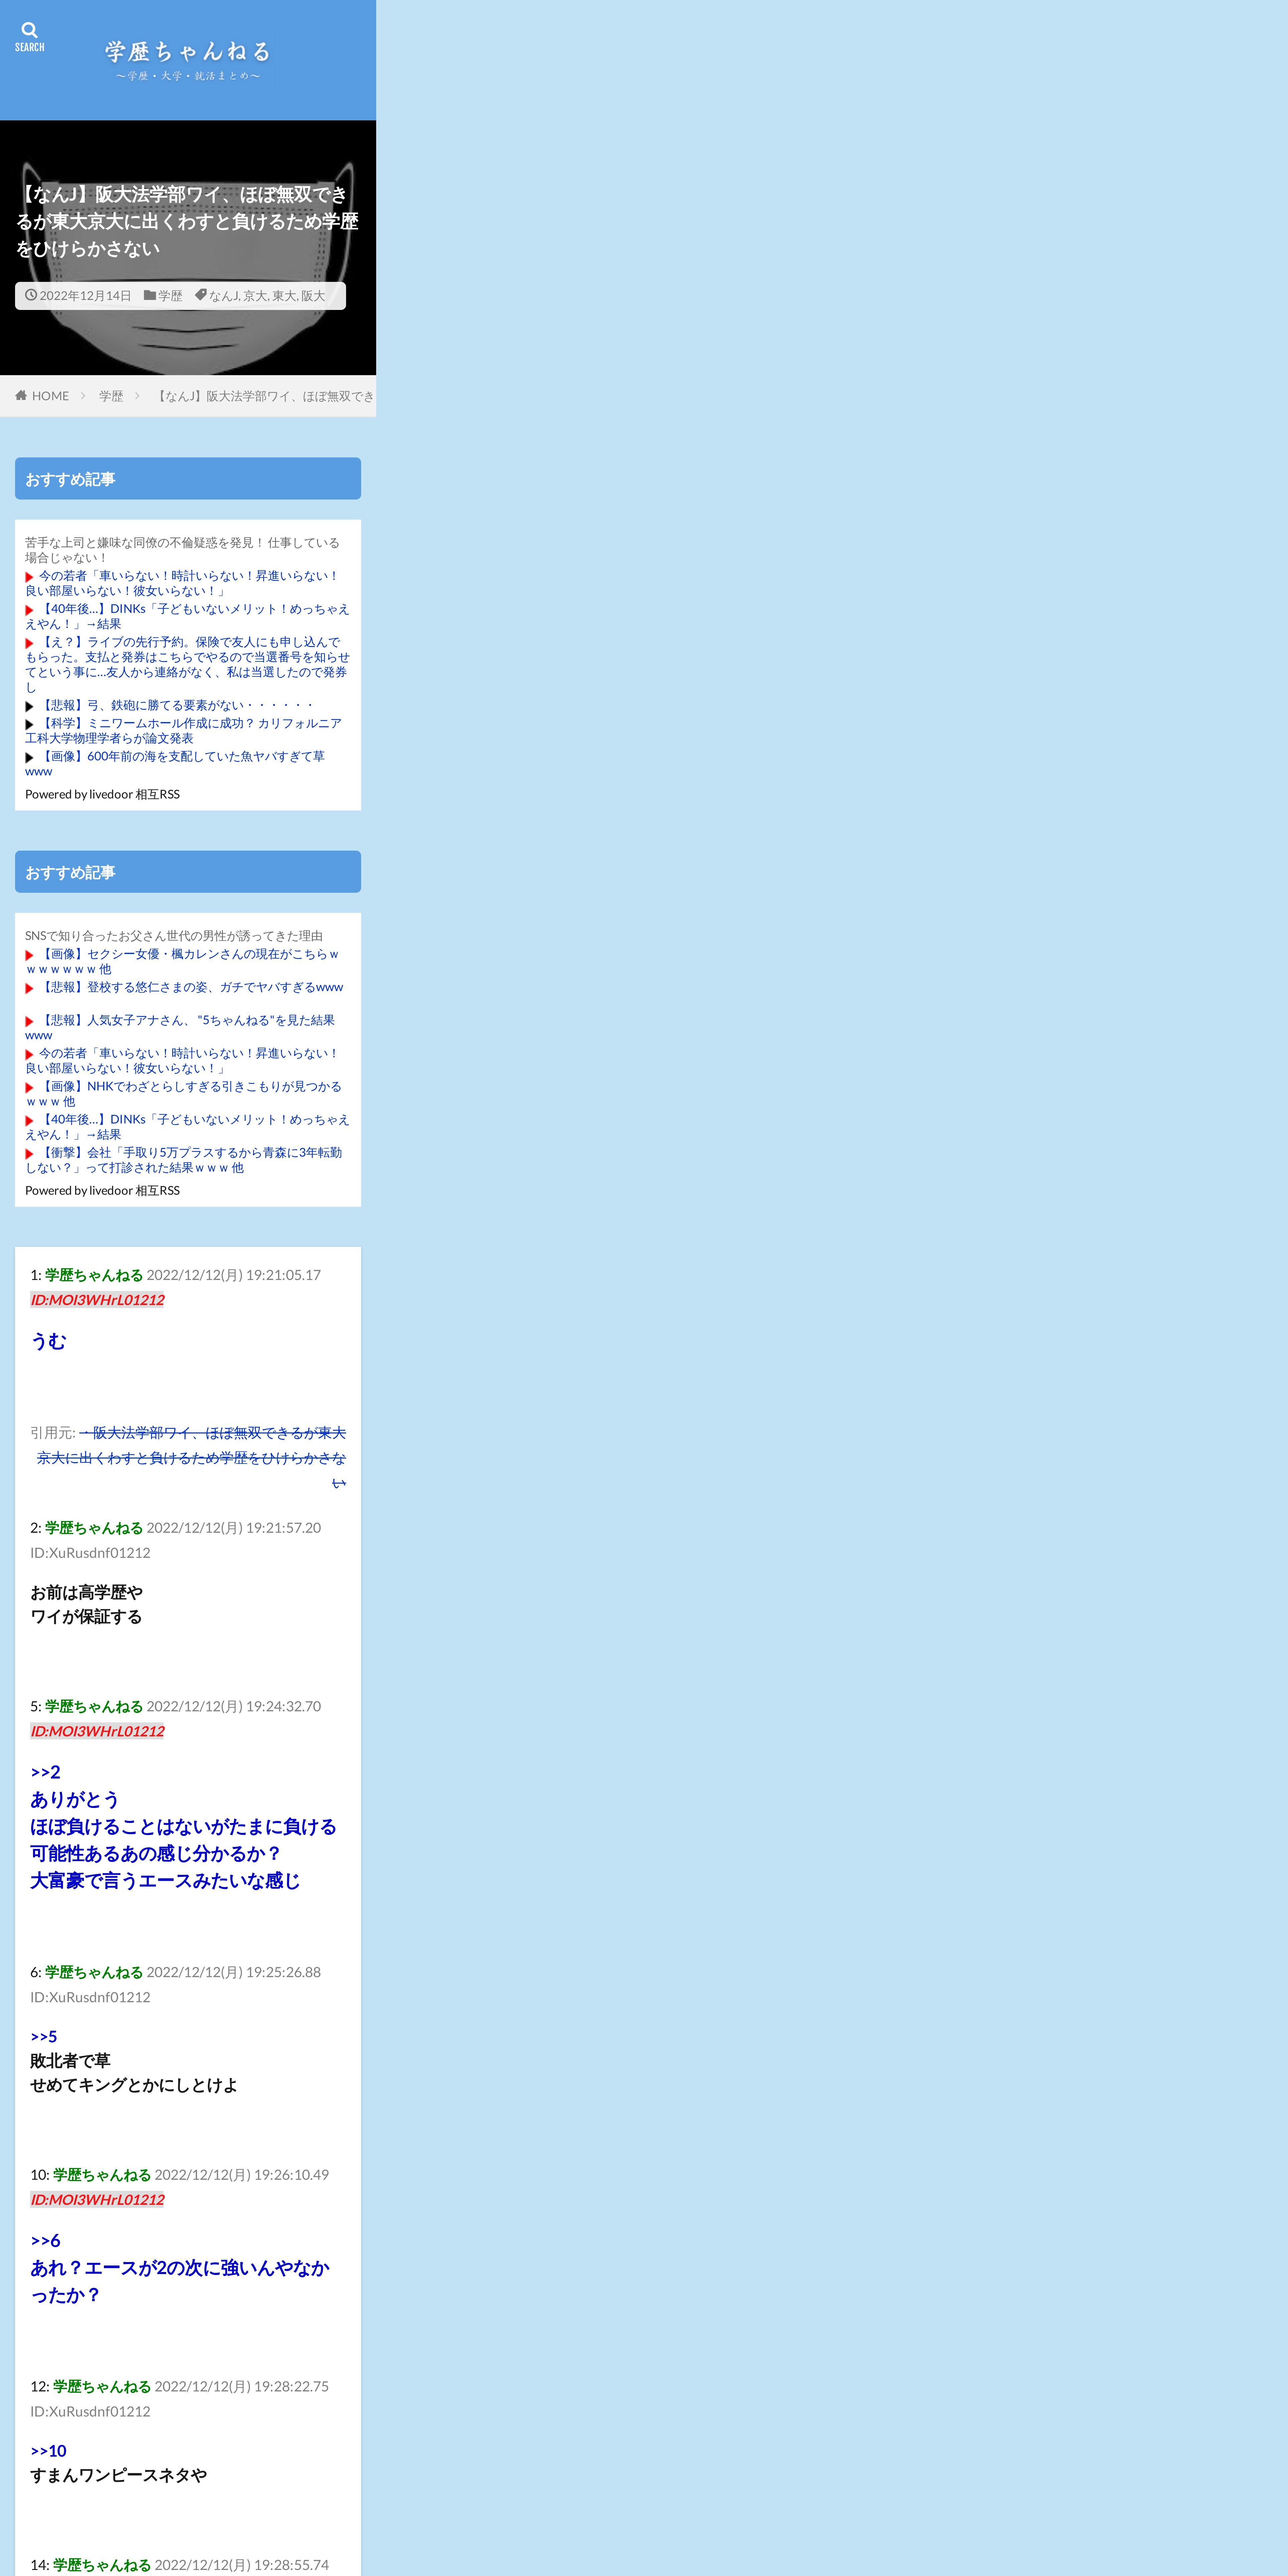Open the SNSで知り合ったお父さん世代 article
1288x2576 pixels.
tap(174, 936)
